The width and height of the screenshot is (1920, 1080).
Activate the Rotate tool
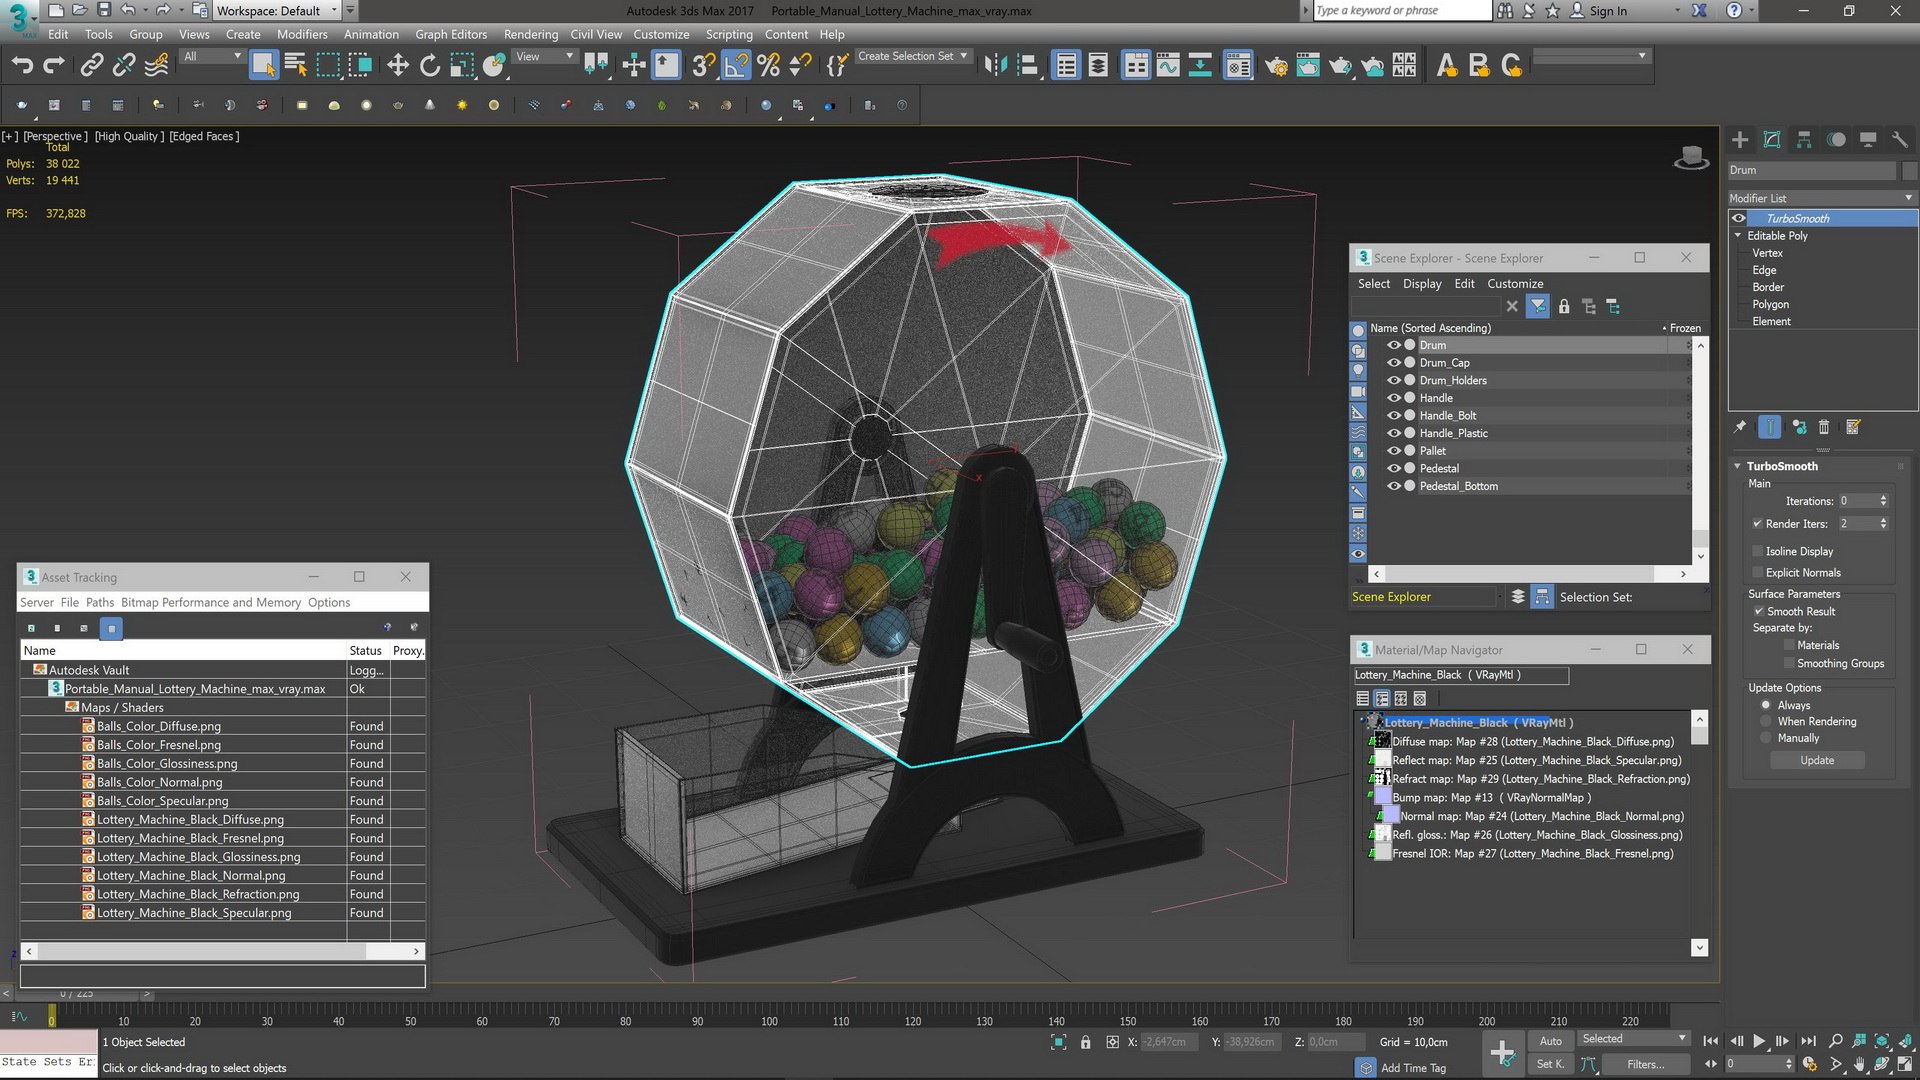[430, 66]
